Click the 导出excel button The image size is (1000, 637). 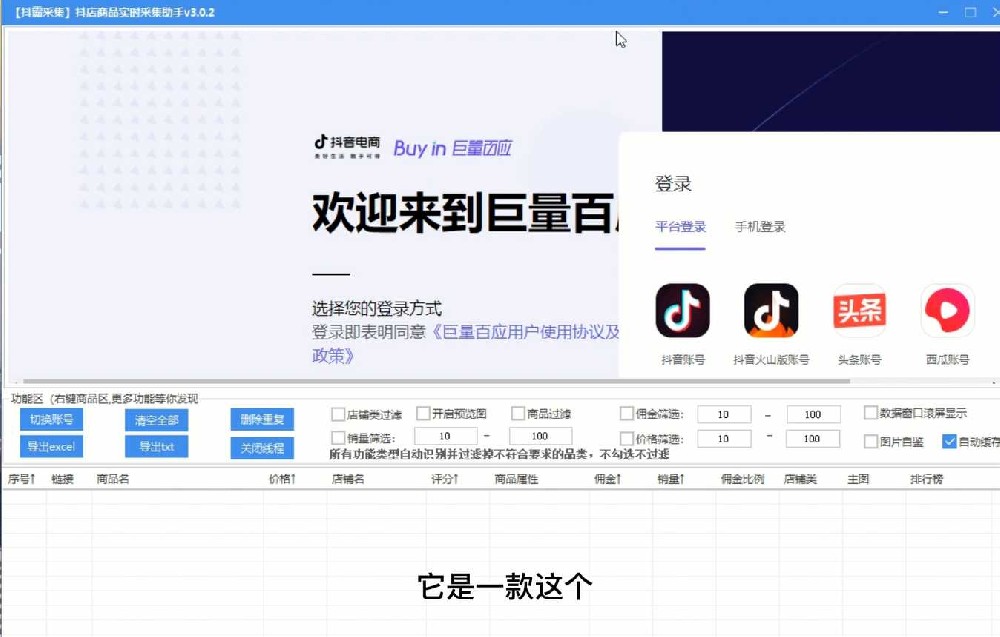(x=52, y=446)
